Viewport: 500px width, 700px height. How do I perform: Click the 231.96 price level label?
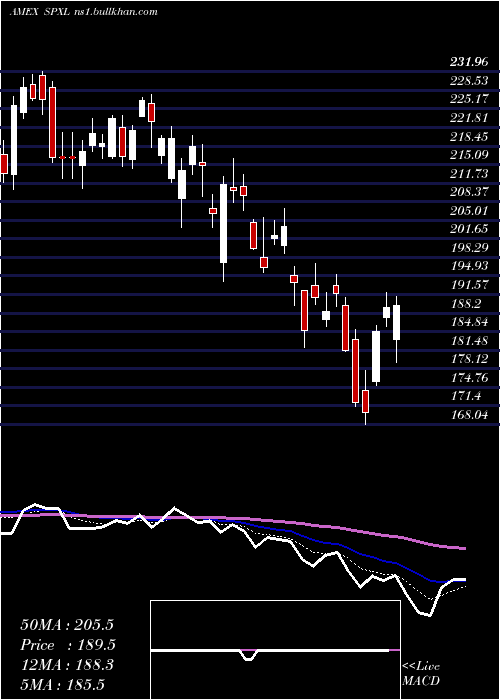coord(469,62)
